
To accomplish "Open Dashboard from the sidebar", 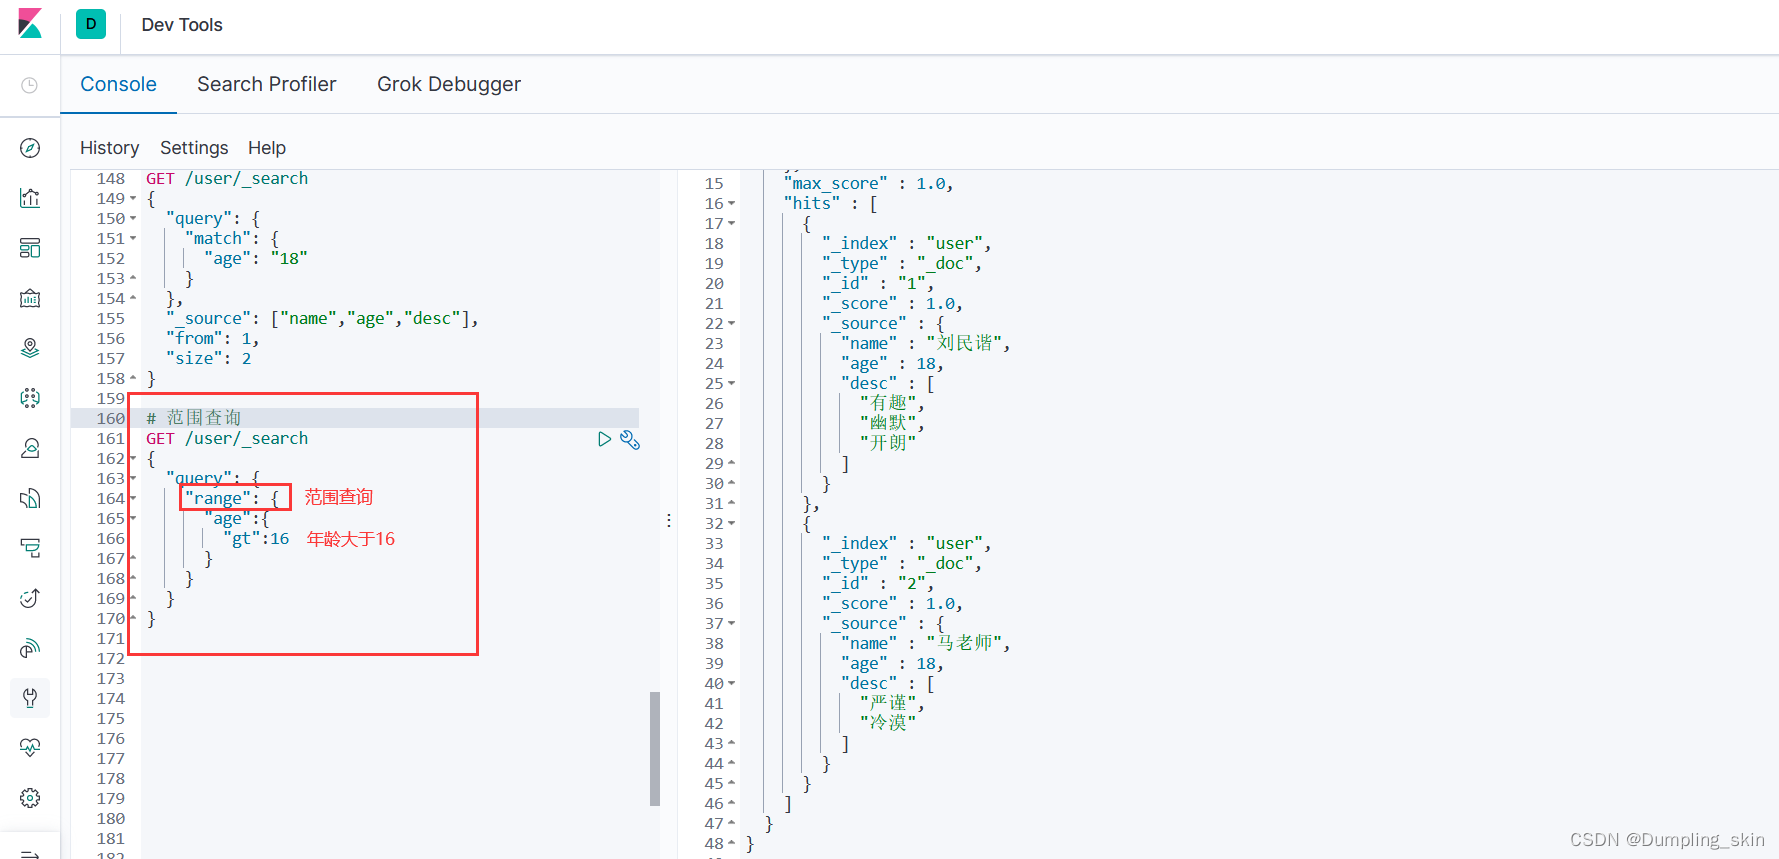I will coord(30,248).
